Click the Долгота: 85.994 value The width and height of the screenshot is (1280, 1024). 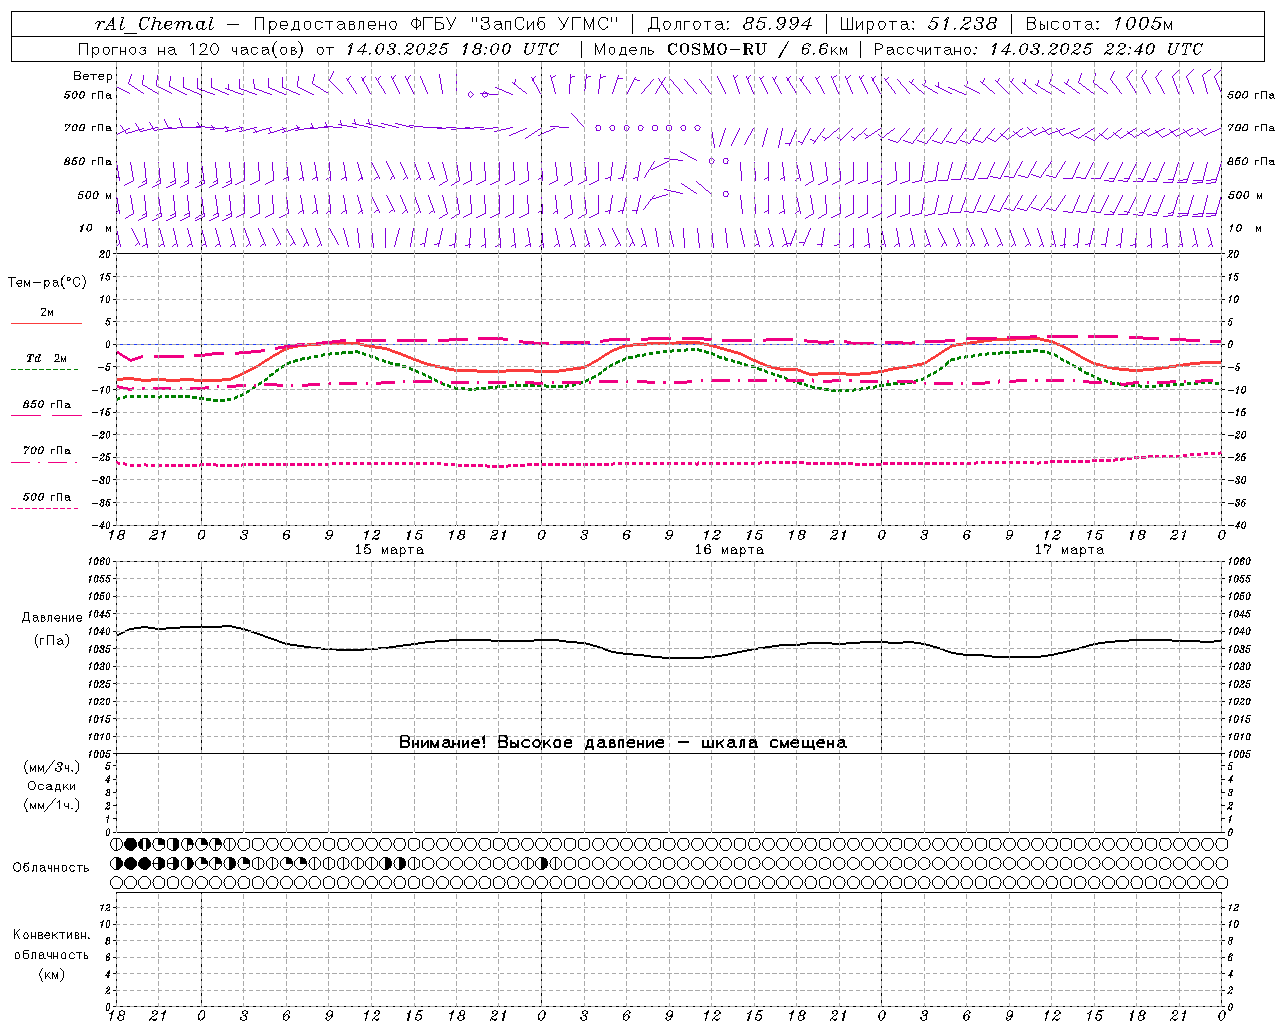730,24
